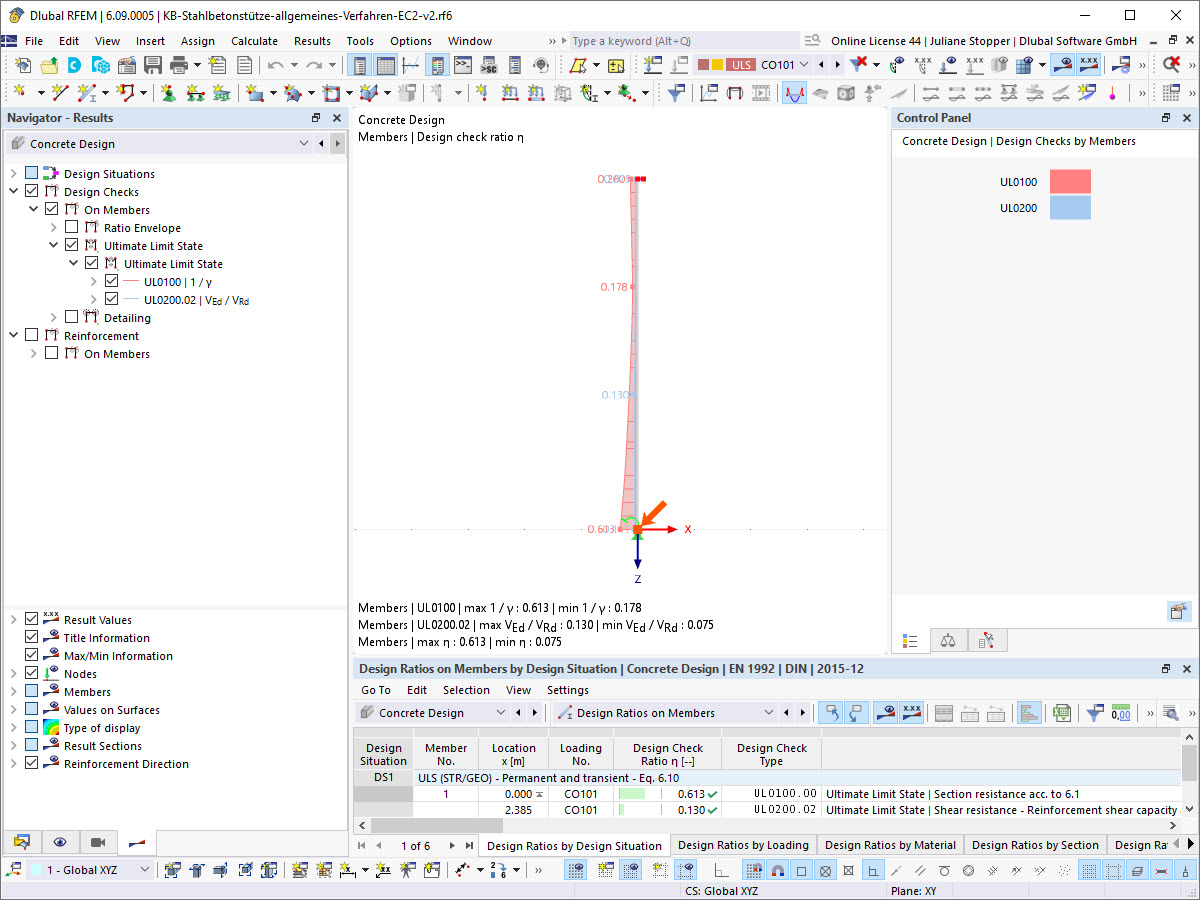Click the Undo icon
The width and height of the screenshot is (1200, 900).
(275, 63)
